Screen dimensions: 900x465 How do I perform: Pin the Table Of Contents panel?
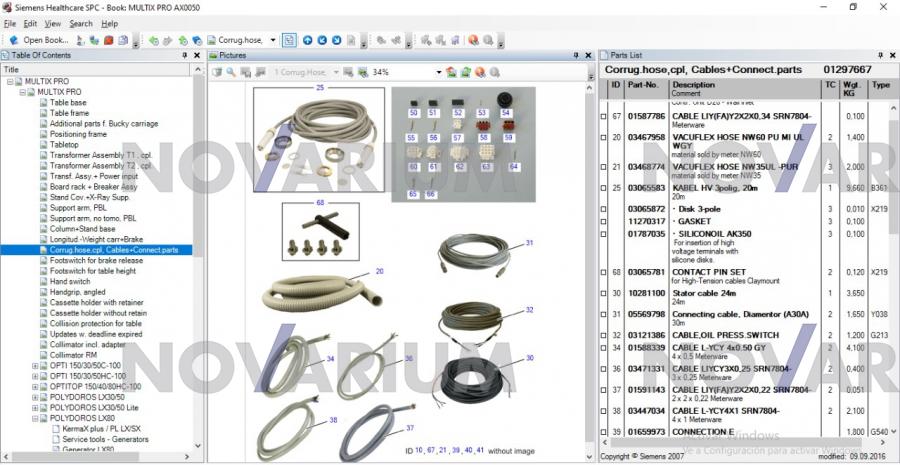(x=184, y=55)
